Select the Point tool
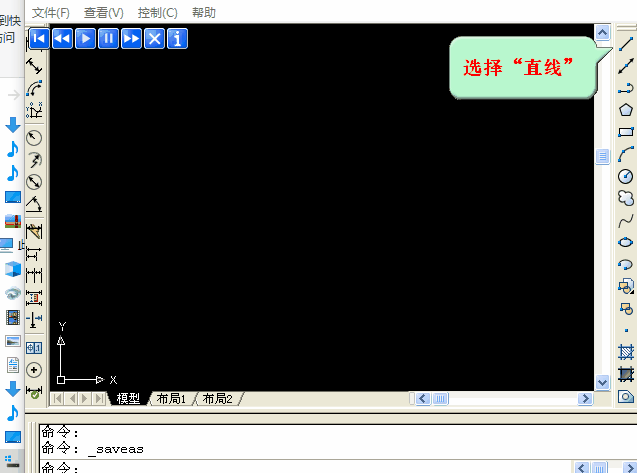Screen dimensions: 637x473 (626, 331)
